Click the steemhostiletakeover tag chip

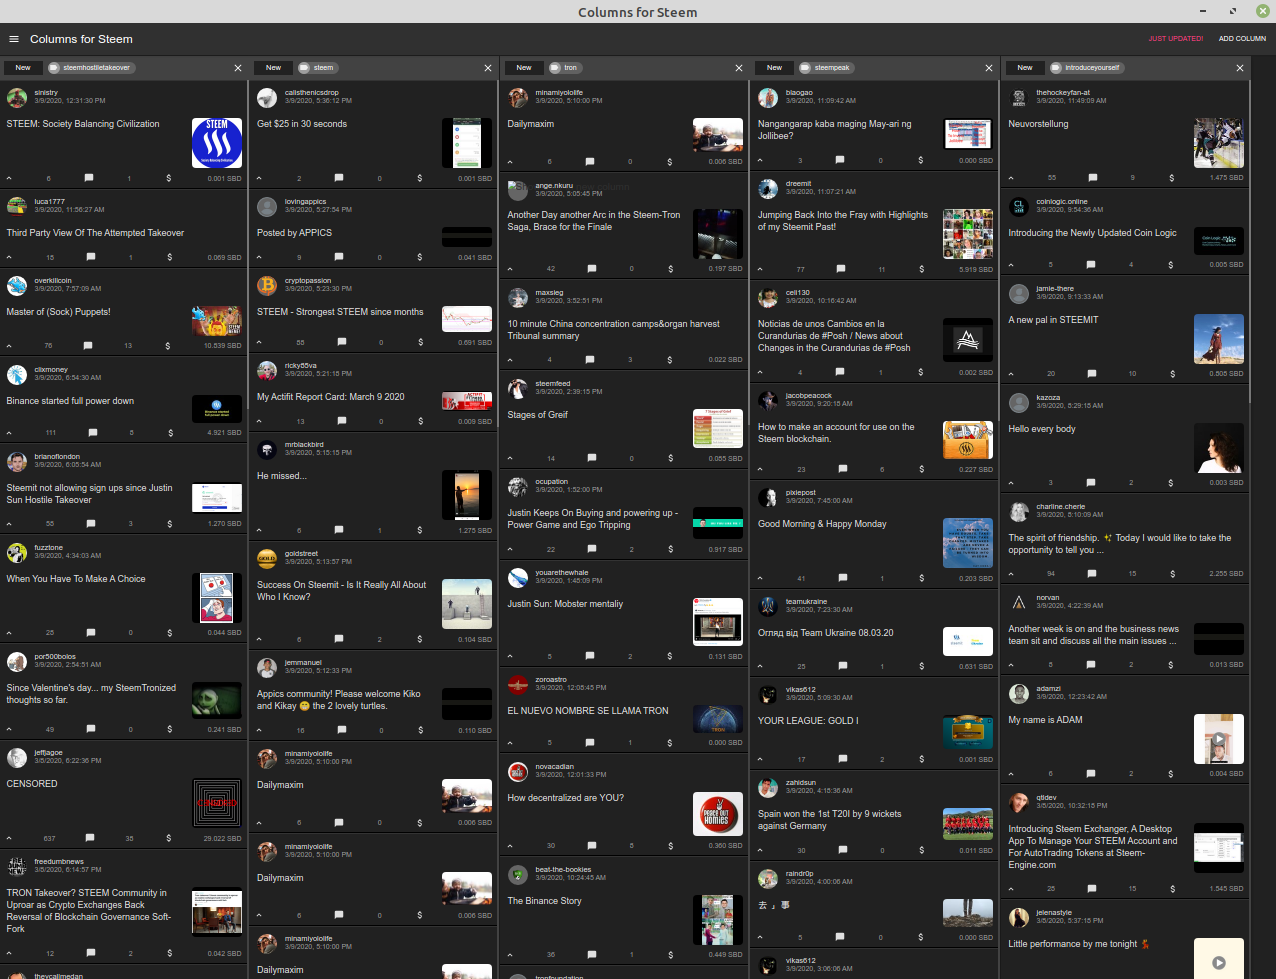point(90,68)
